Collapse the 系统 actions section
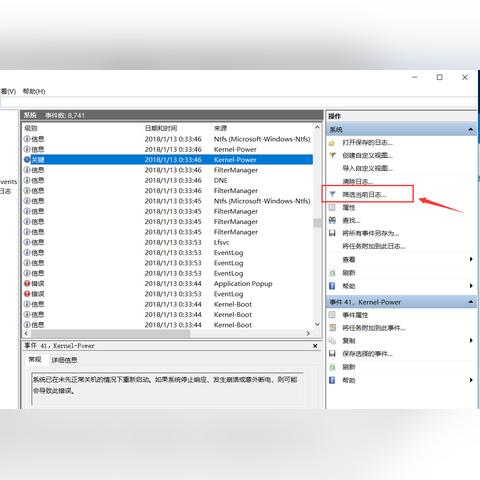480x480 pixels. tap(471, 129)
